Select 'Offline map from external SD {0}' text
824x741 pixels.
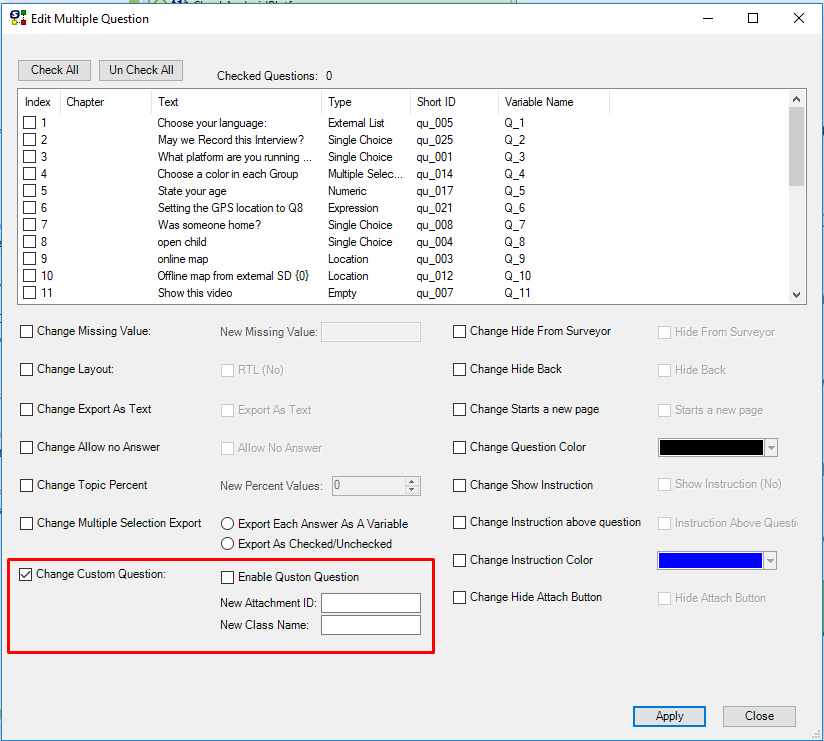[233, 276]
